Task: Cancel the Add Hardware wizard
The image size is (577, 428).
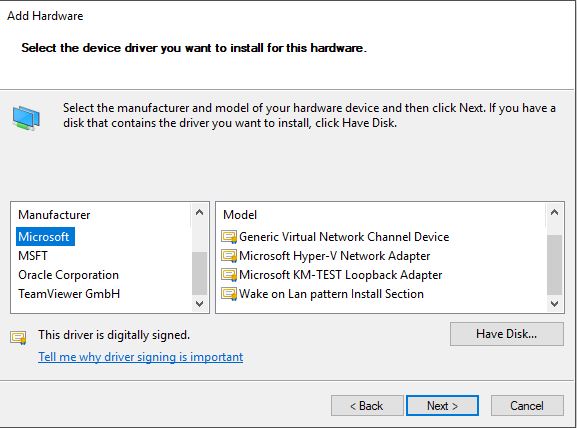Action: point(527,406)
